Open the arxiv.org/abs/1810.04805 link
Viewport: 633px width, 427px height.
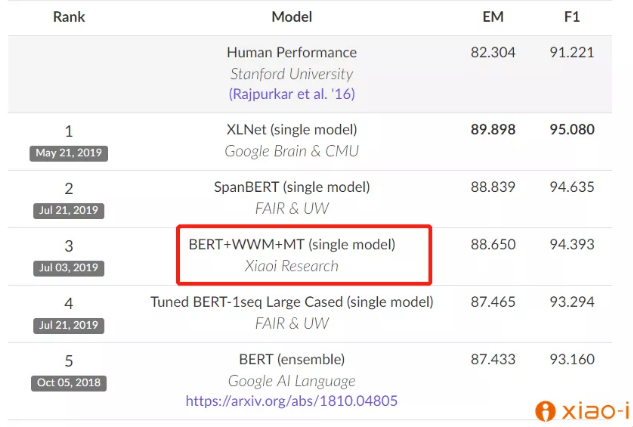coord(292,401)
